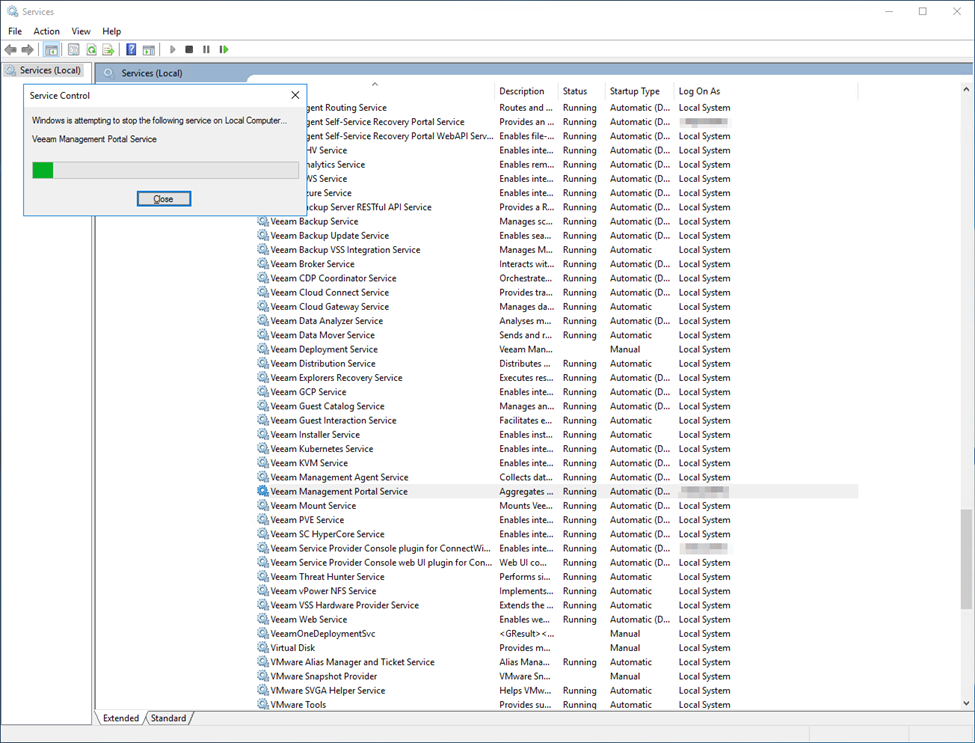Select the Veeam Backup Service row
The height and width of the screenshot is (743, 975).
click(x=314, y=221)
